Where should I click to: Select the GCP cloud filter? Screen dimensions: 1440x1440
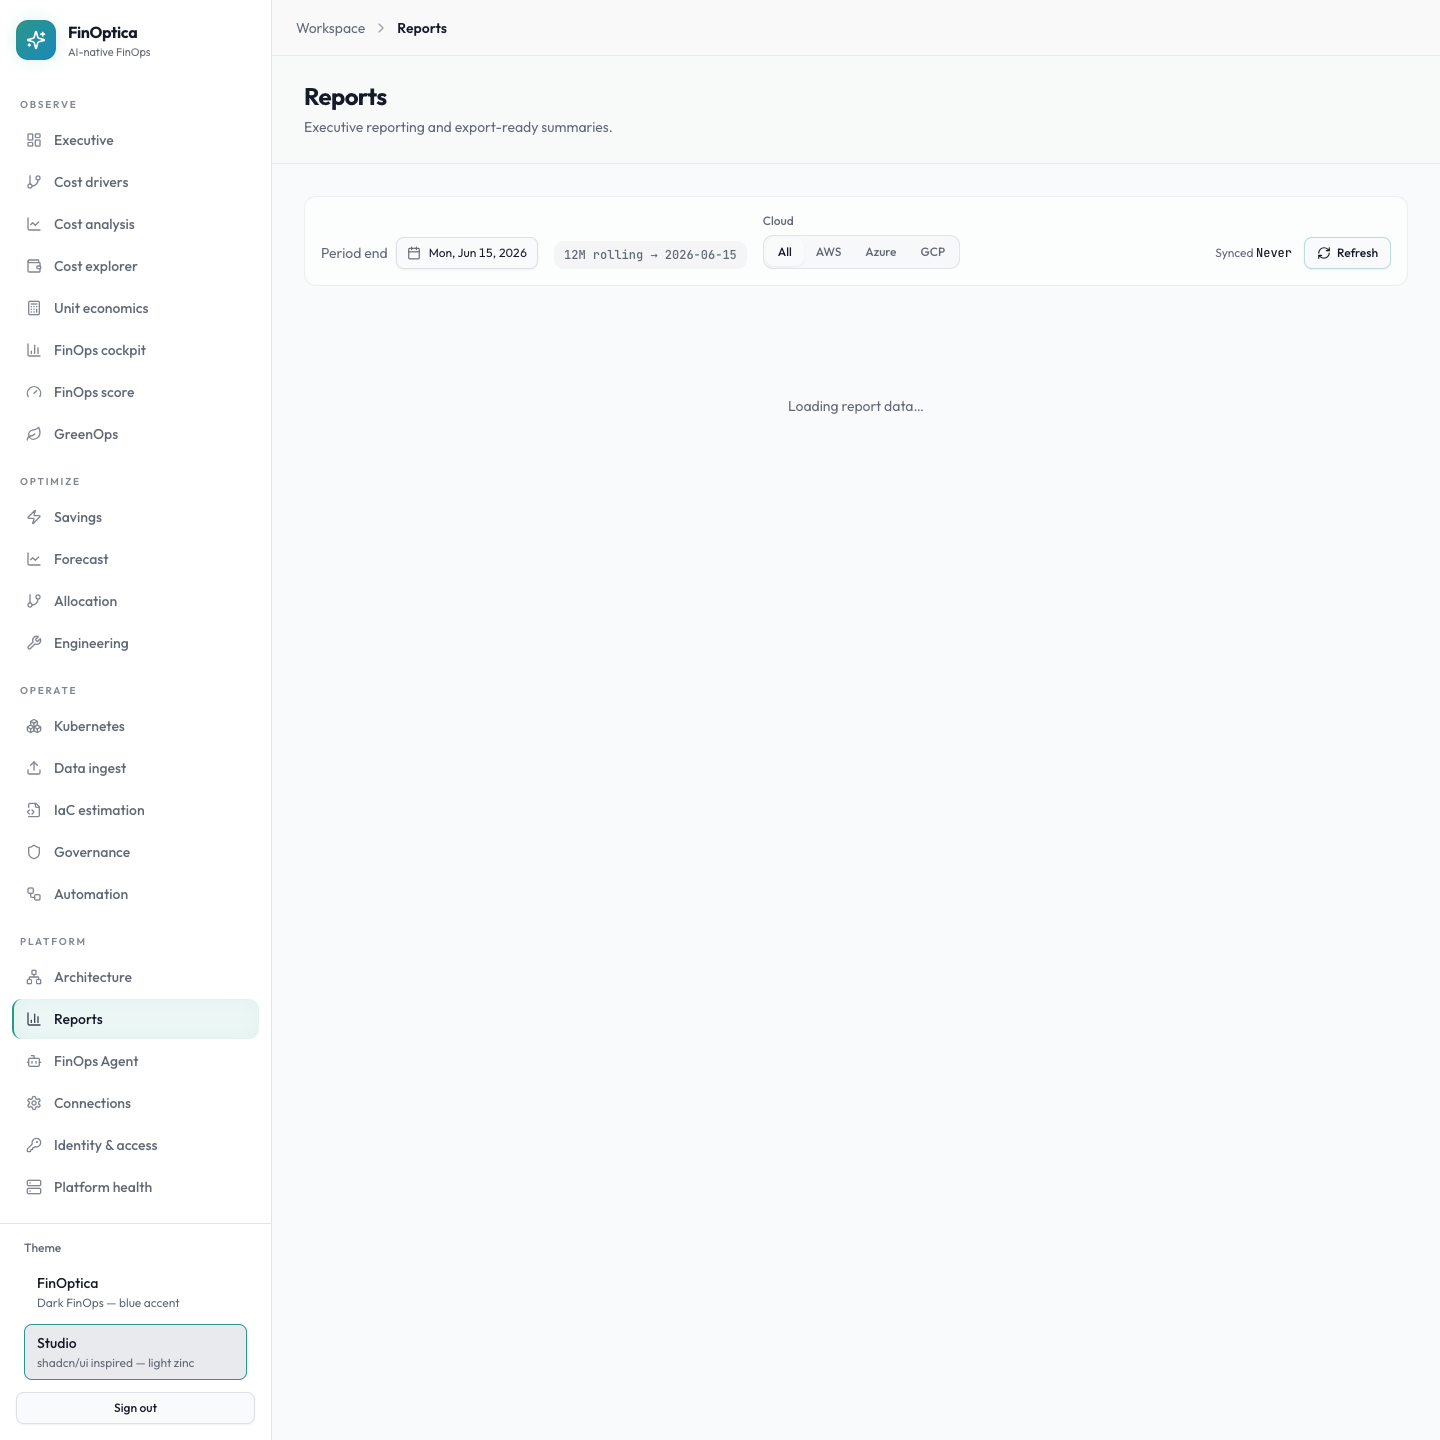coord(932,252)
